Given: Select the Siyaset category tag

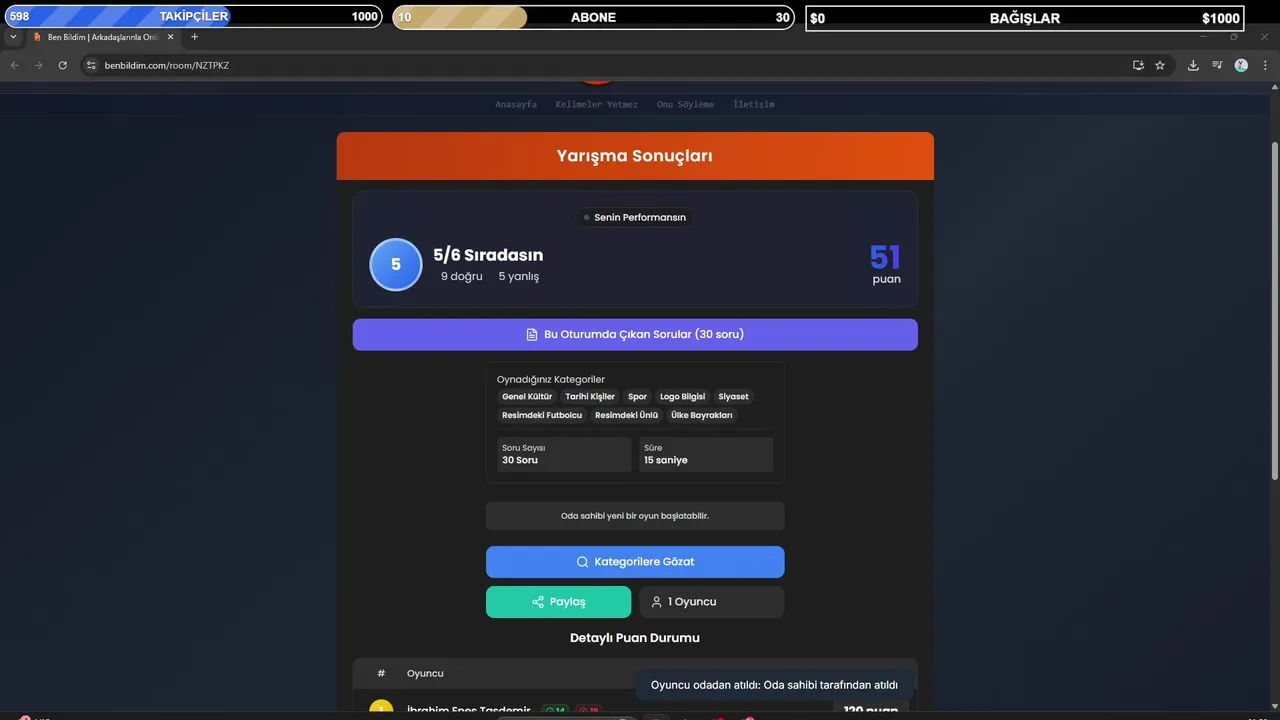Looking at the screenshot, I should 733,397.
